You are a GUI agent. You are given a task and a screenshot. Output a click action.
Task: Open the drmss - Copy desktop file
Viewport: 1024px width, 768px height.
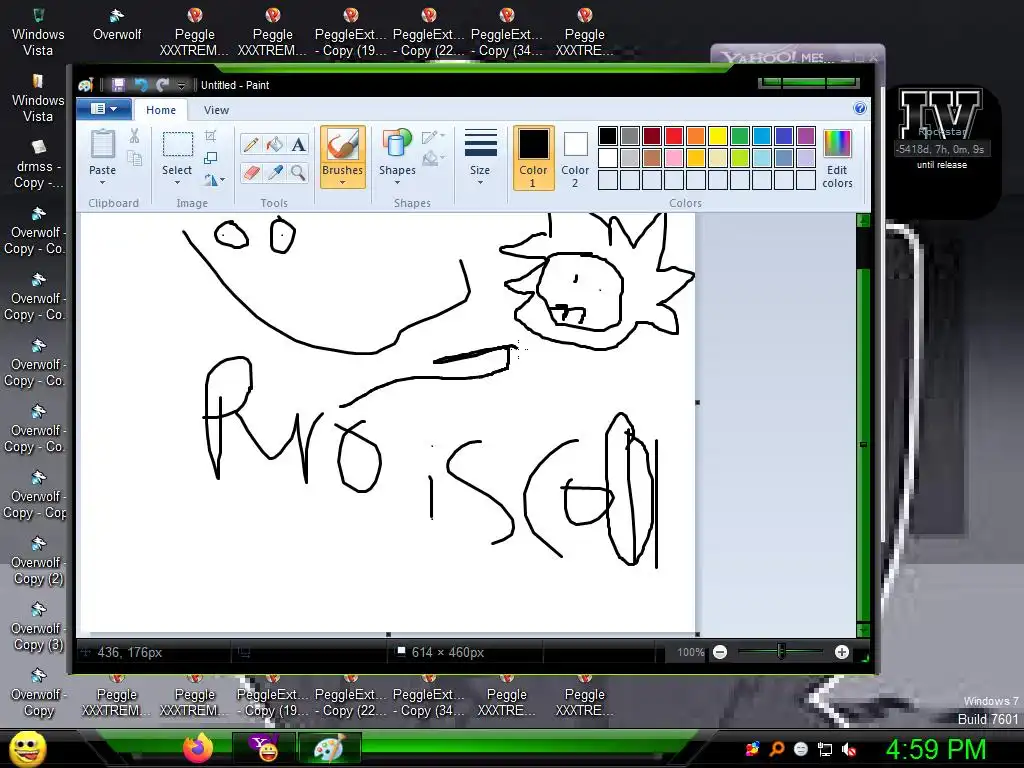click(38, 165)
